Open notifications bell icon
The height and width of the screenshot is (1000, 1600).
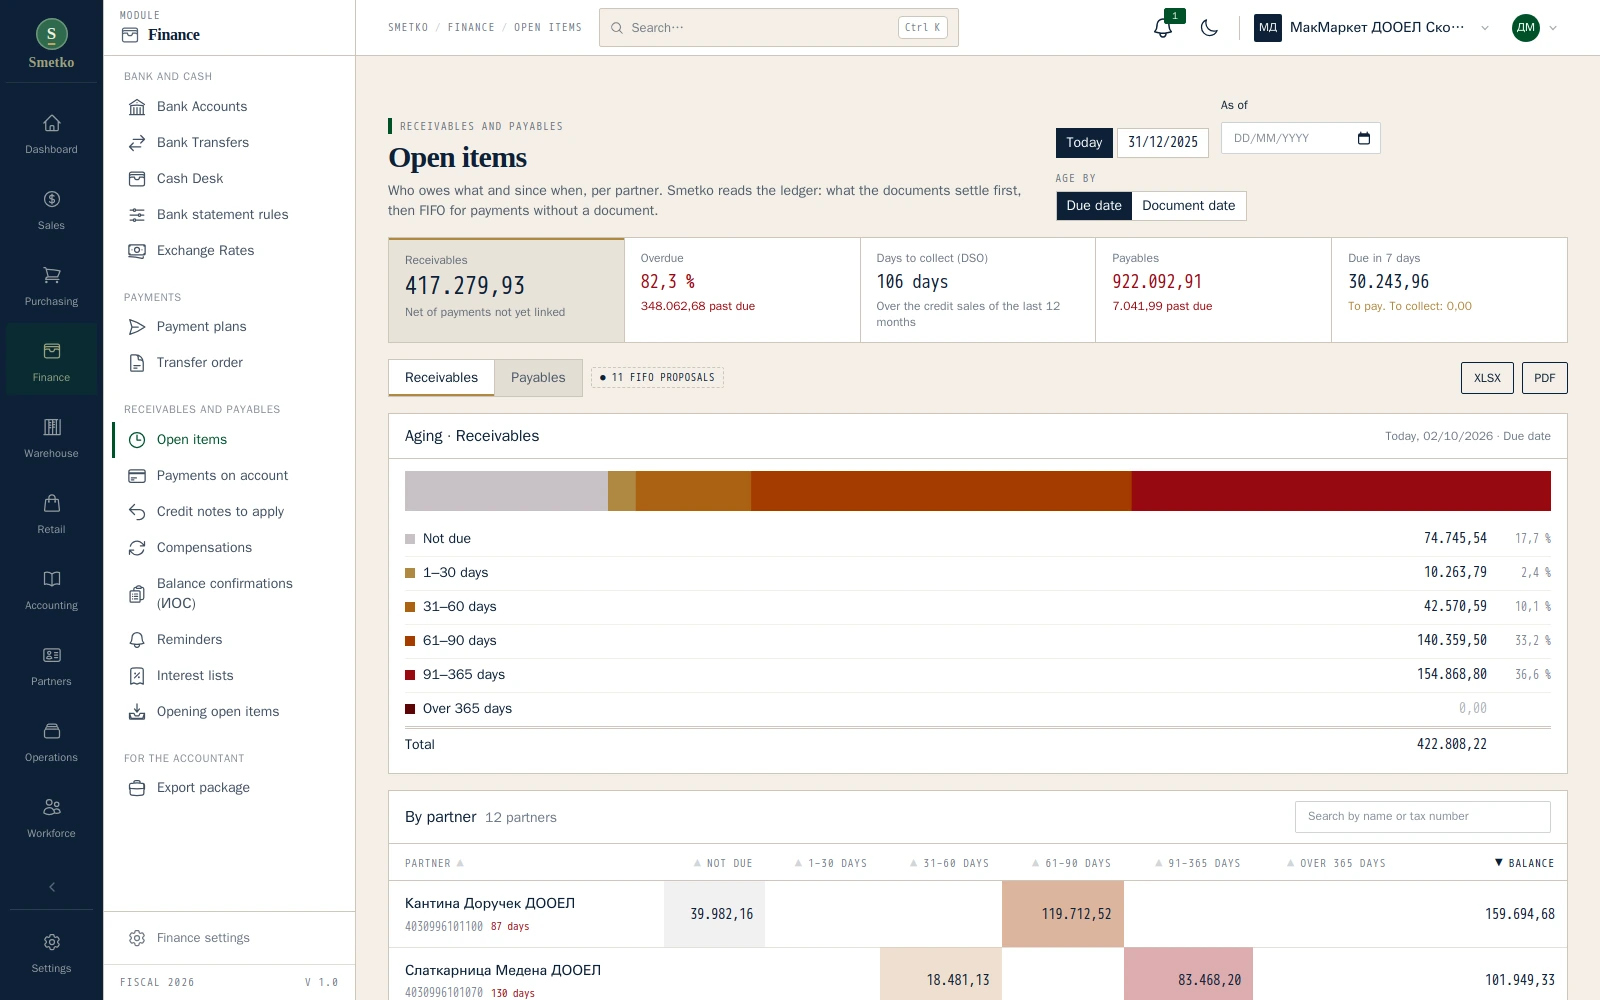1162,28
